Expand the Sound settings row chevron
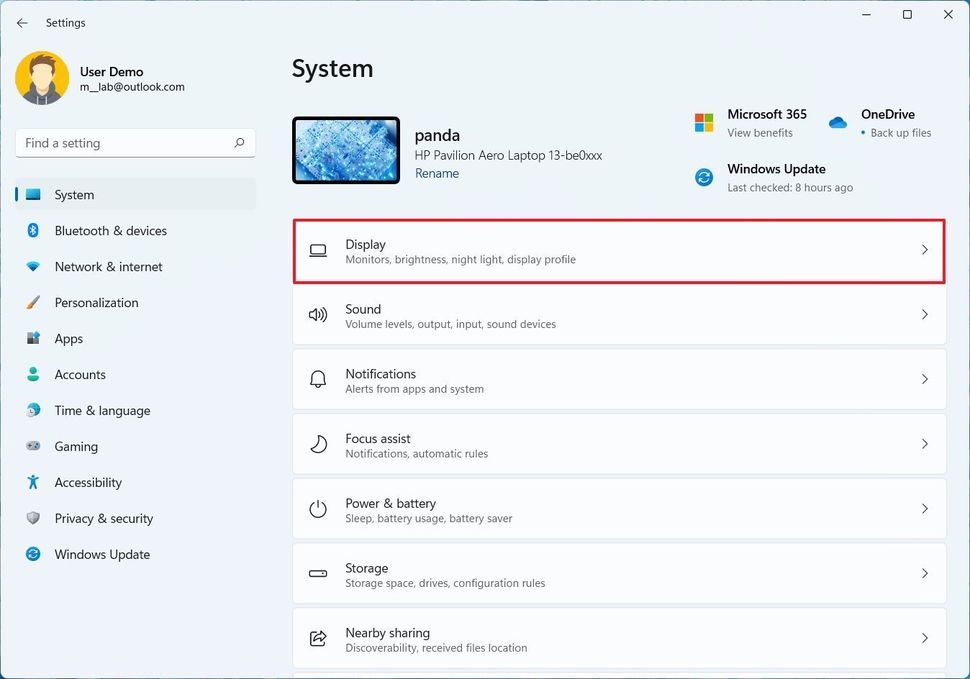Viewport: 970px width, 679px height. click(924, 315)
